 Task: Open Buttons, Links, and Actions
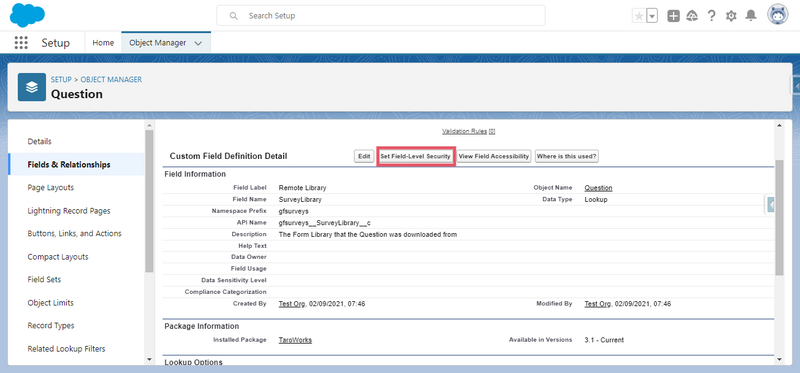tap(74, 233)
